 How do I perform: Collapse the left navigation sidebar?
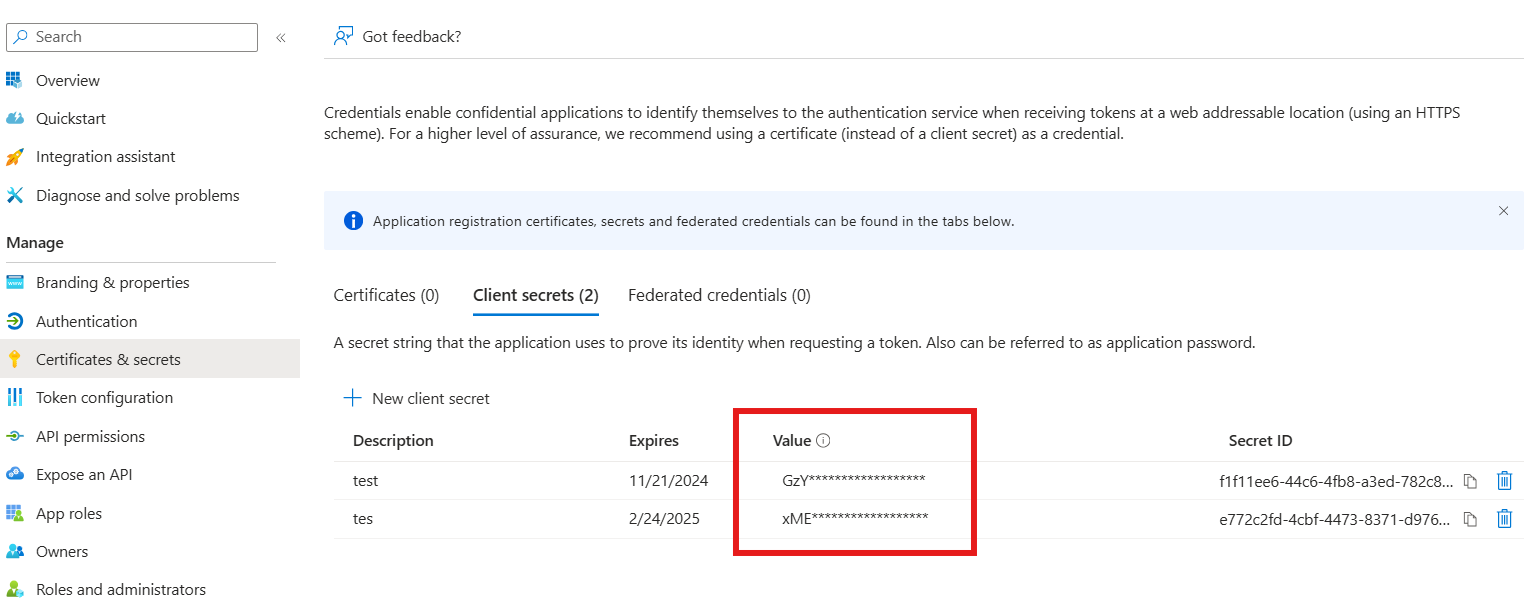[280, 36]
